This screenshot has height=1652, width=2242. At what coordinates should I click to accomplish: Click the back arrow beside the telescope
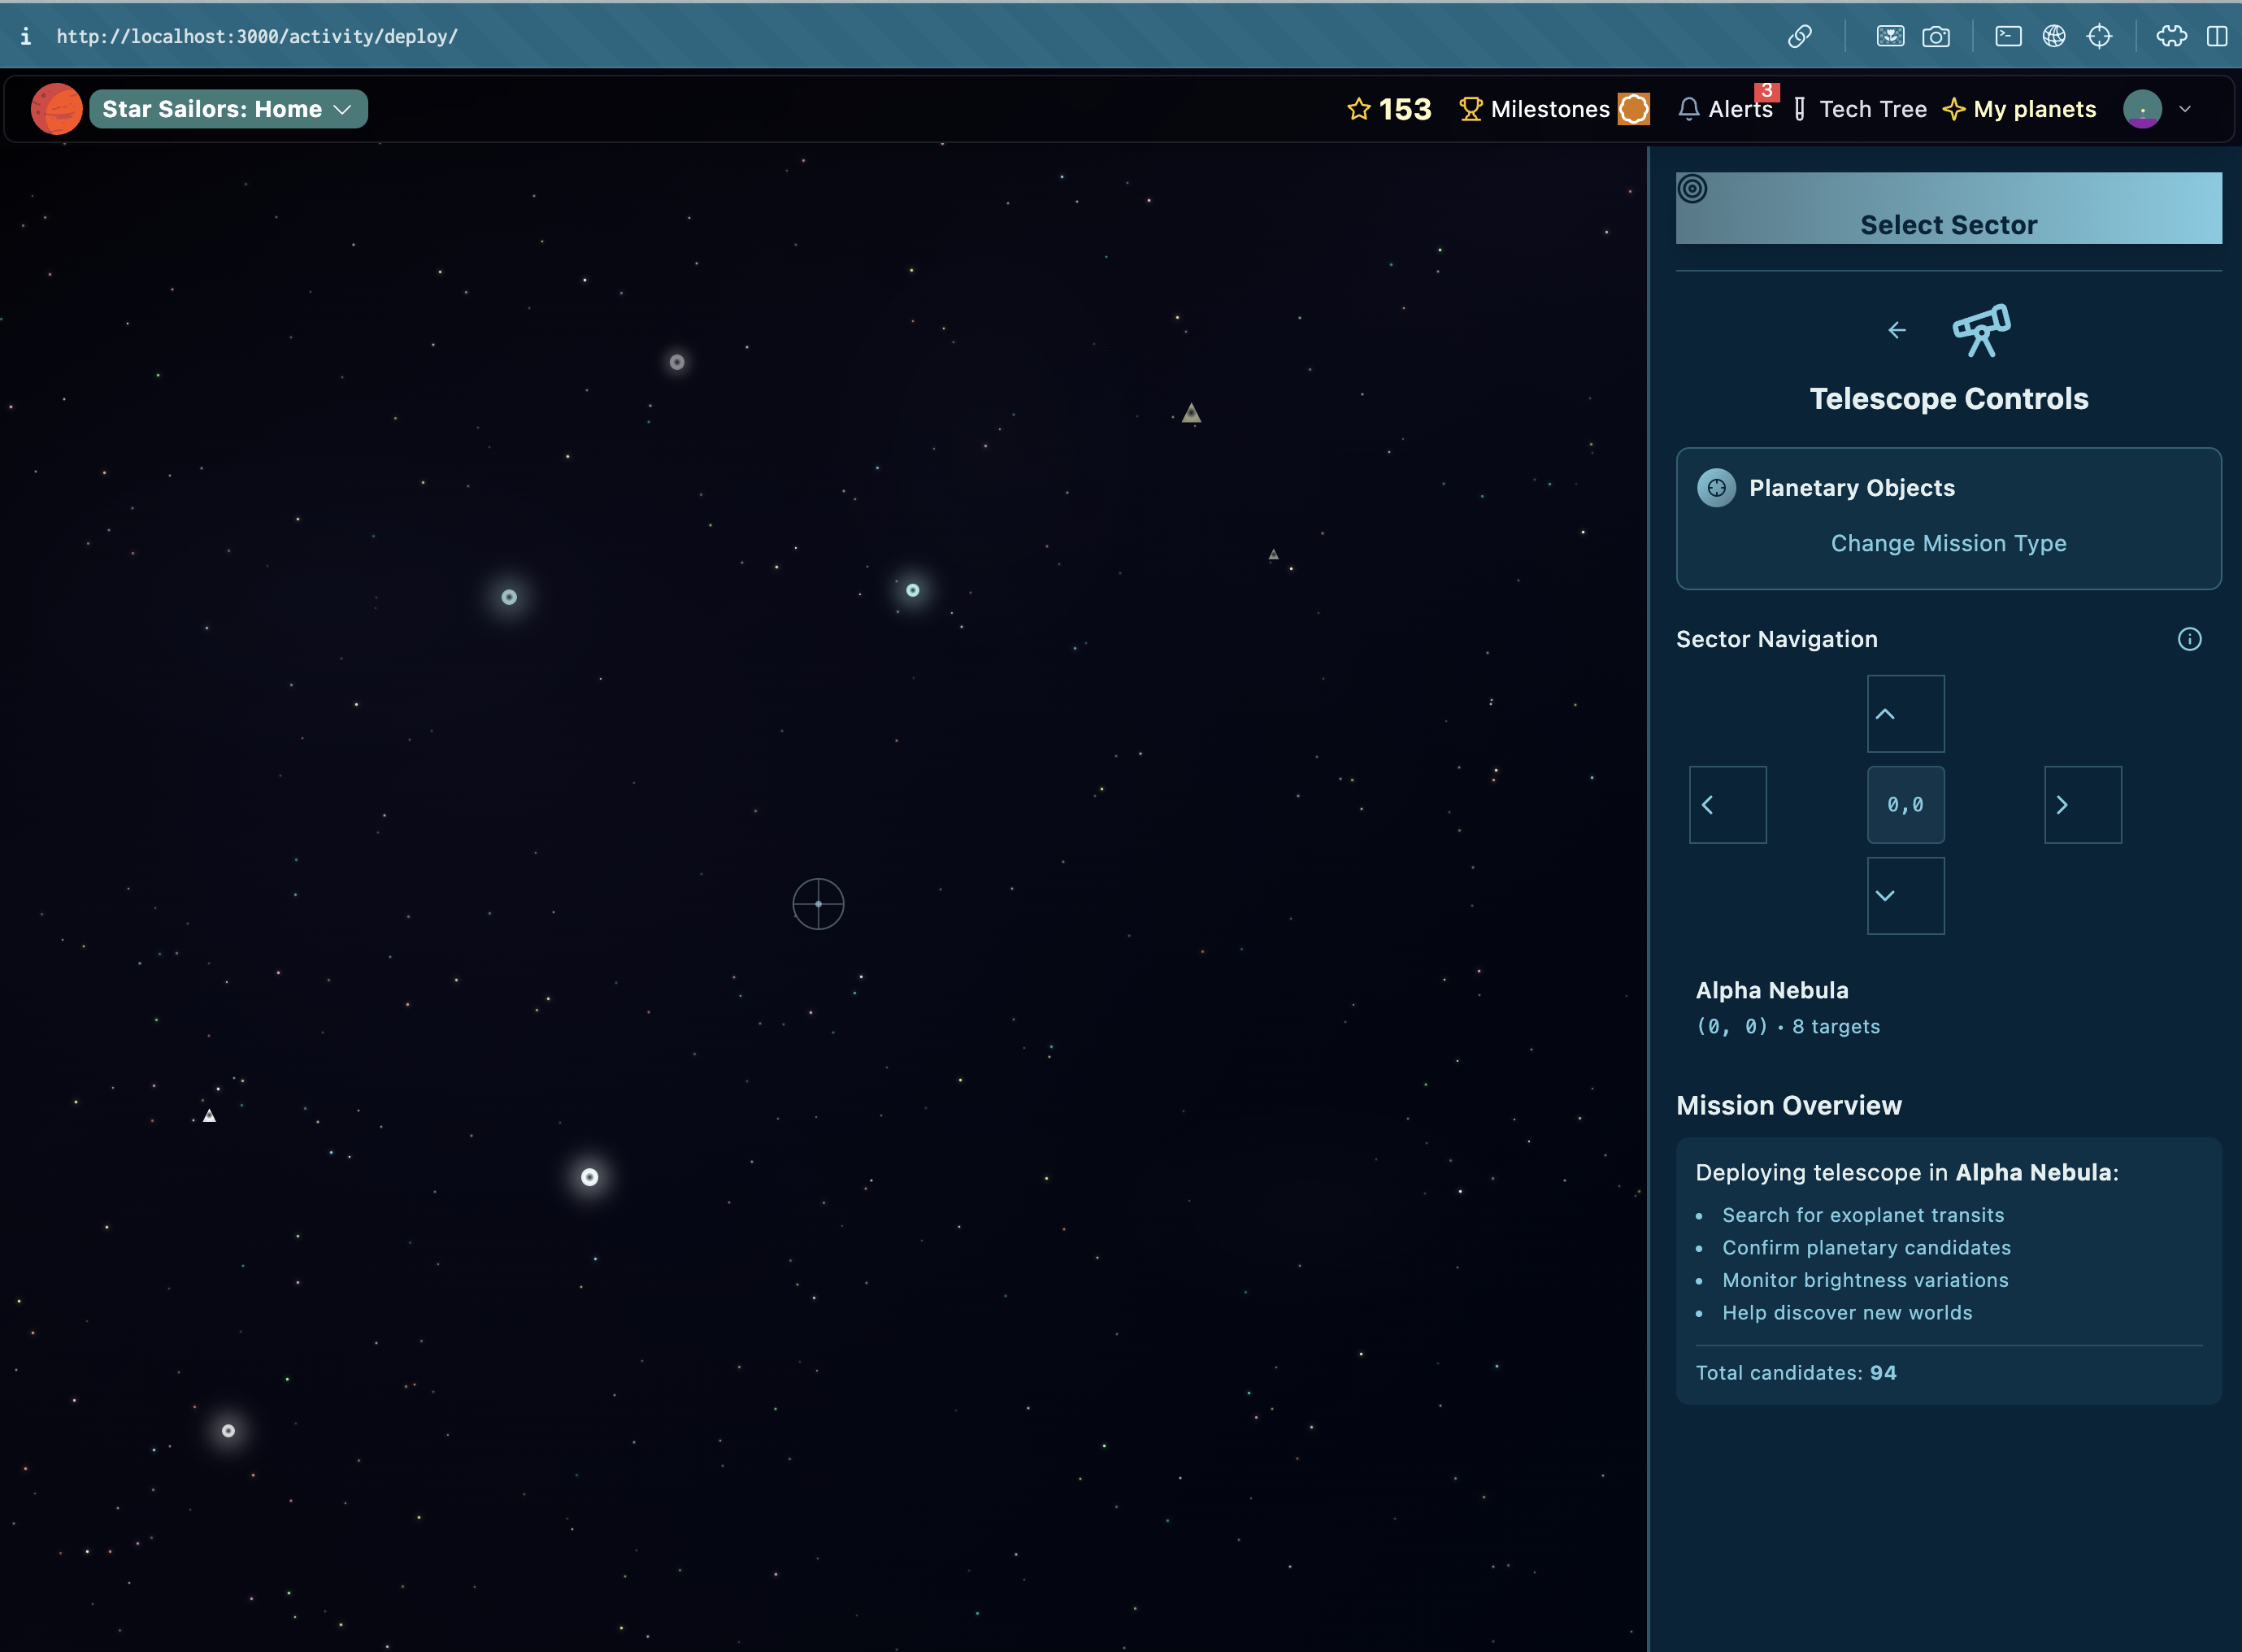(1896, 330)
